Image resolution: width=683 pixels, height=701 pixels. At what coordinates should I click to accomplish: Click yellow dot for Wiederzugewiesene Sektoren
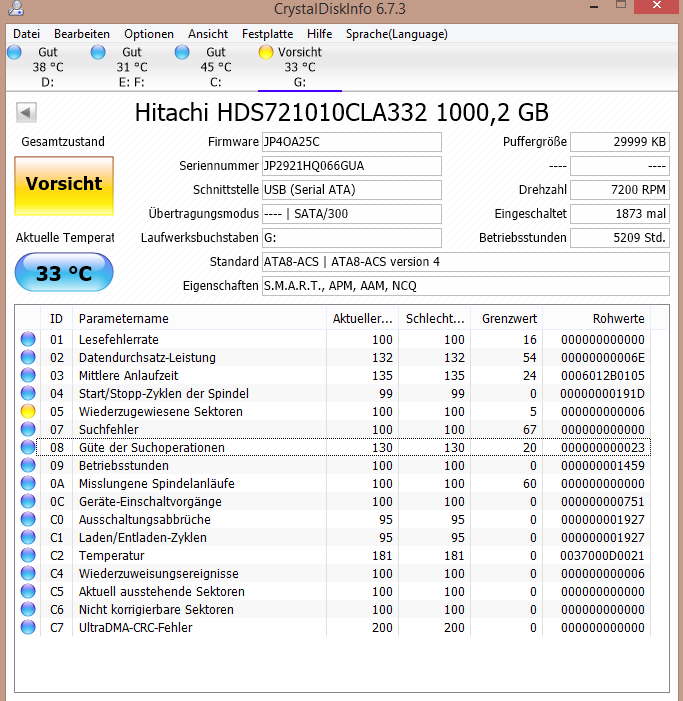click(x=28, y=411)
